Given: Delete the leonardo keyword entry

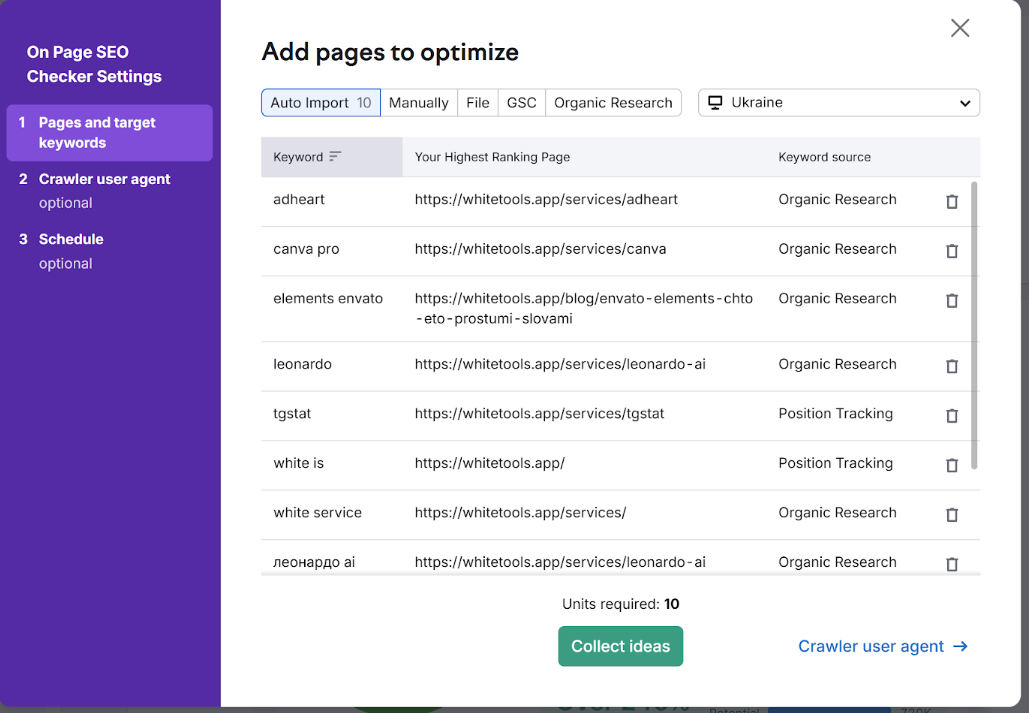Looking at the screenshot, I should click(951, 366).
